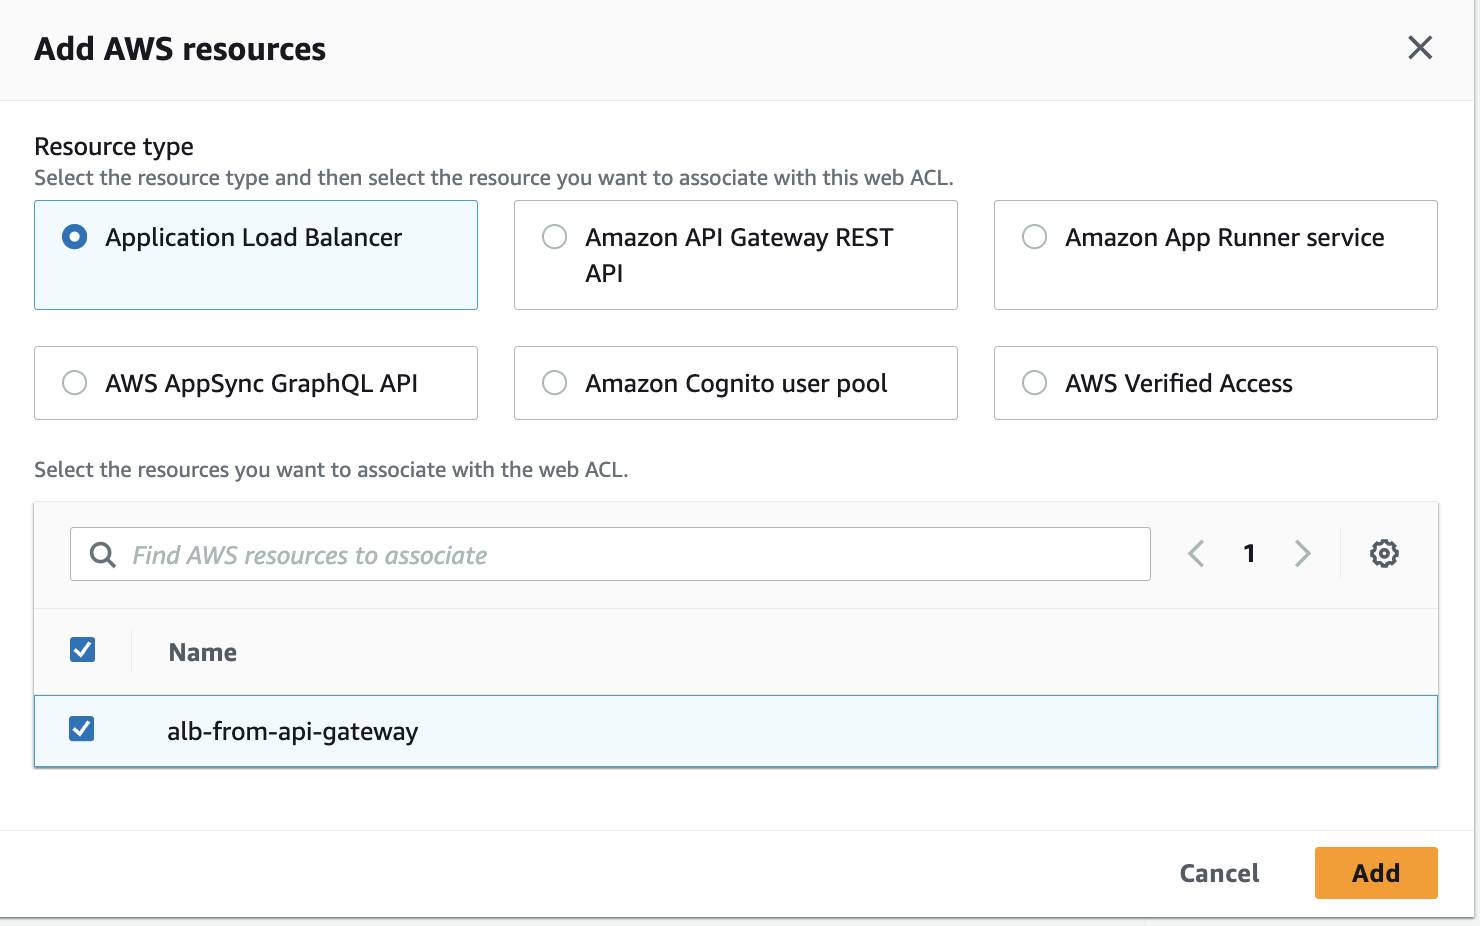This screenshot has height=926, width=1480.
Task: Open the table preferences gear icon
Action: click(1384, 553)
